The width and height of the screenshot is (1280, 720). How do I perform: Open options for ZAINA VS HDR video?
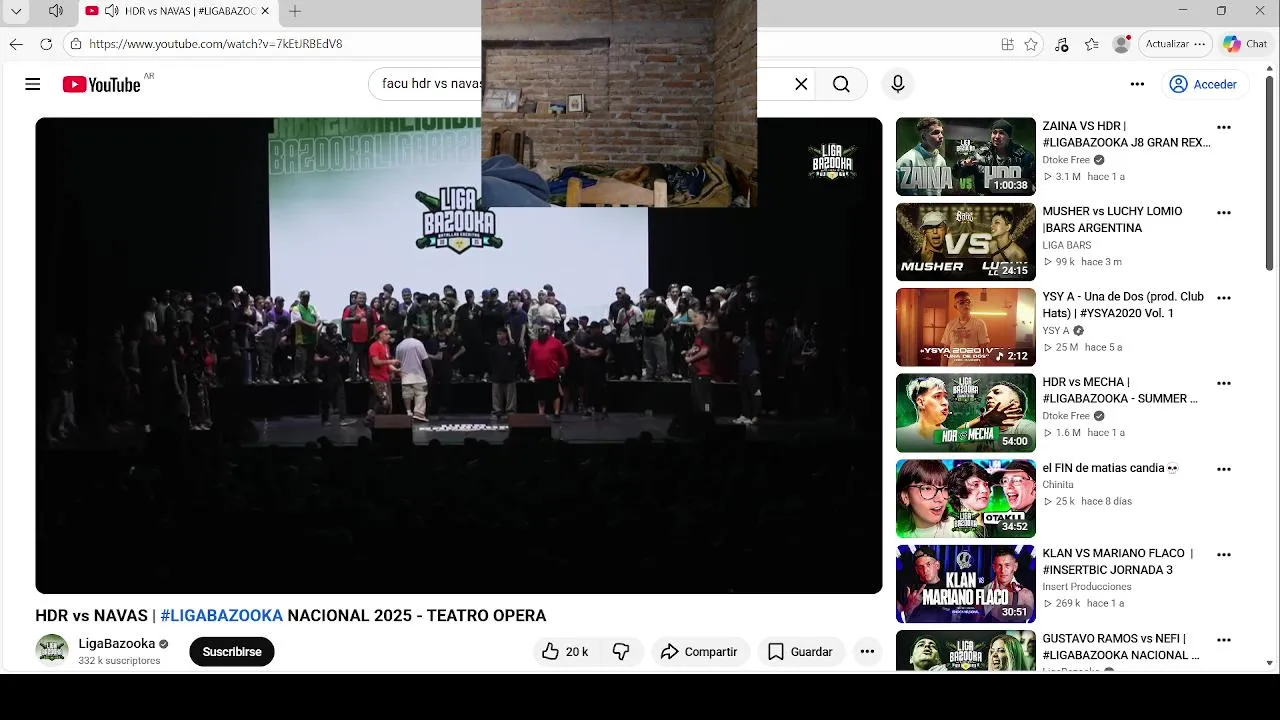point(1224,128)
